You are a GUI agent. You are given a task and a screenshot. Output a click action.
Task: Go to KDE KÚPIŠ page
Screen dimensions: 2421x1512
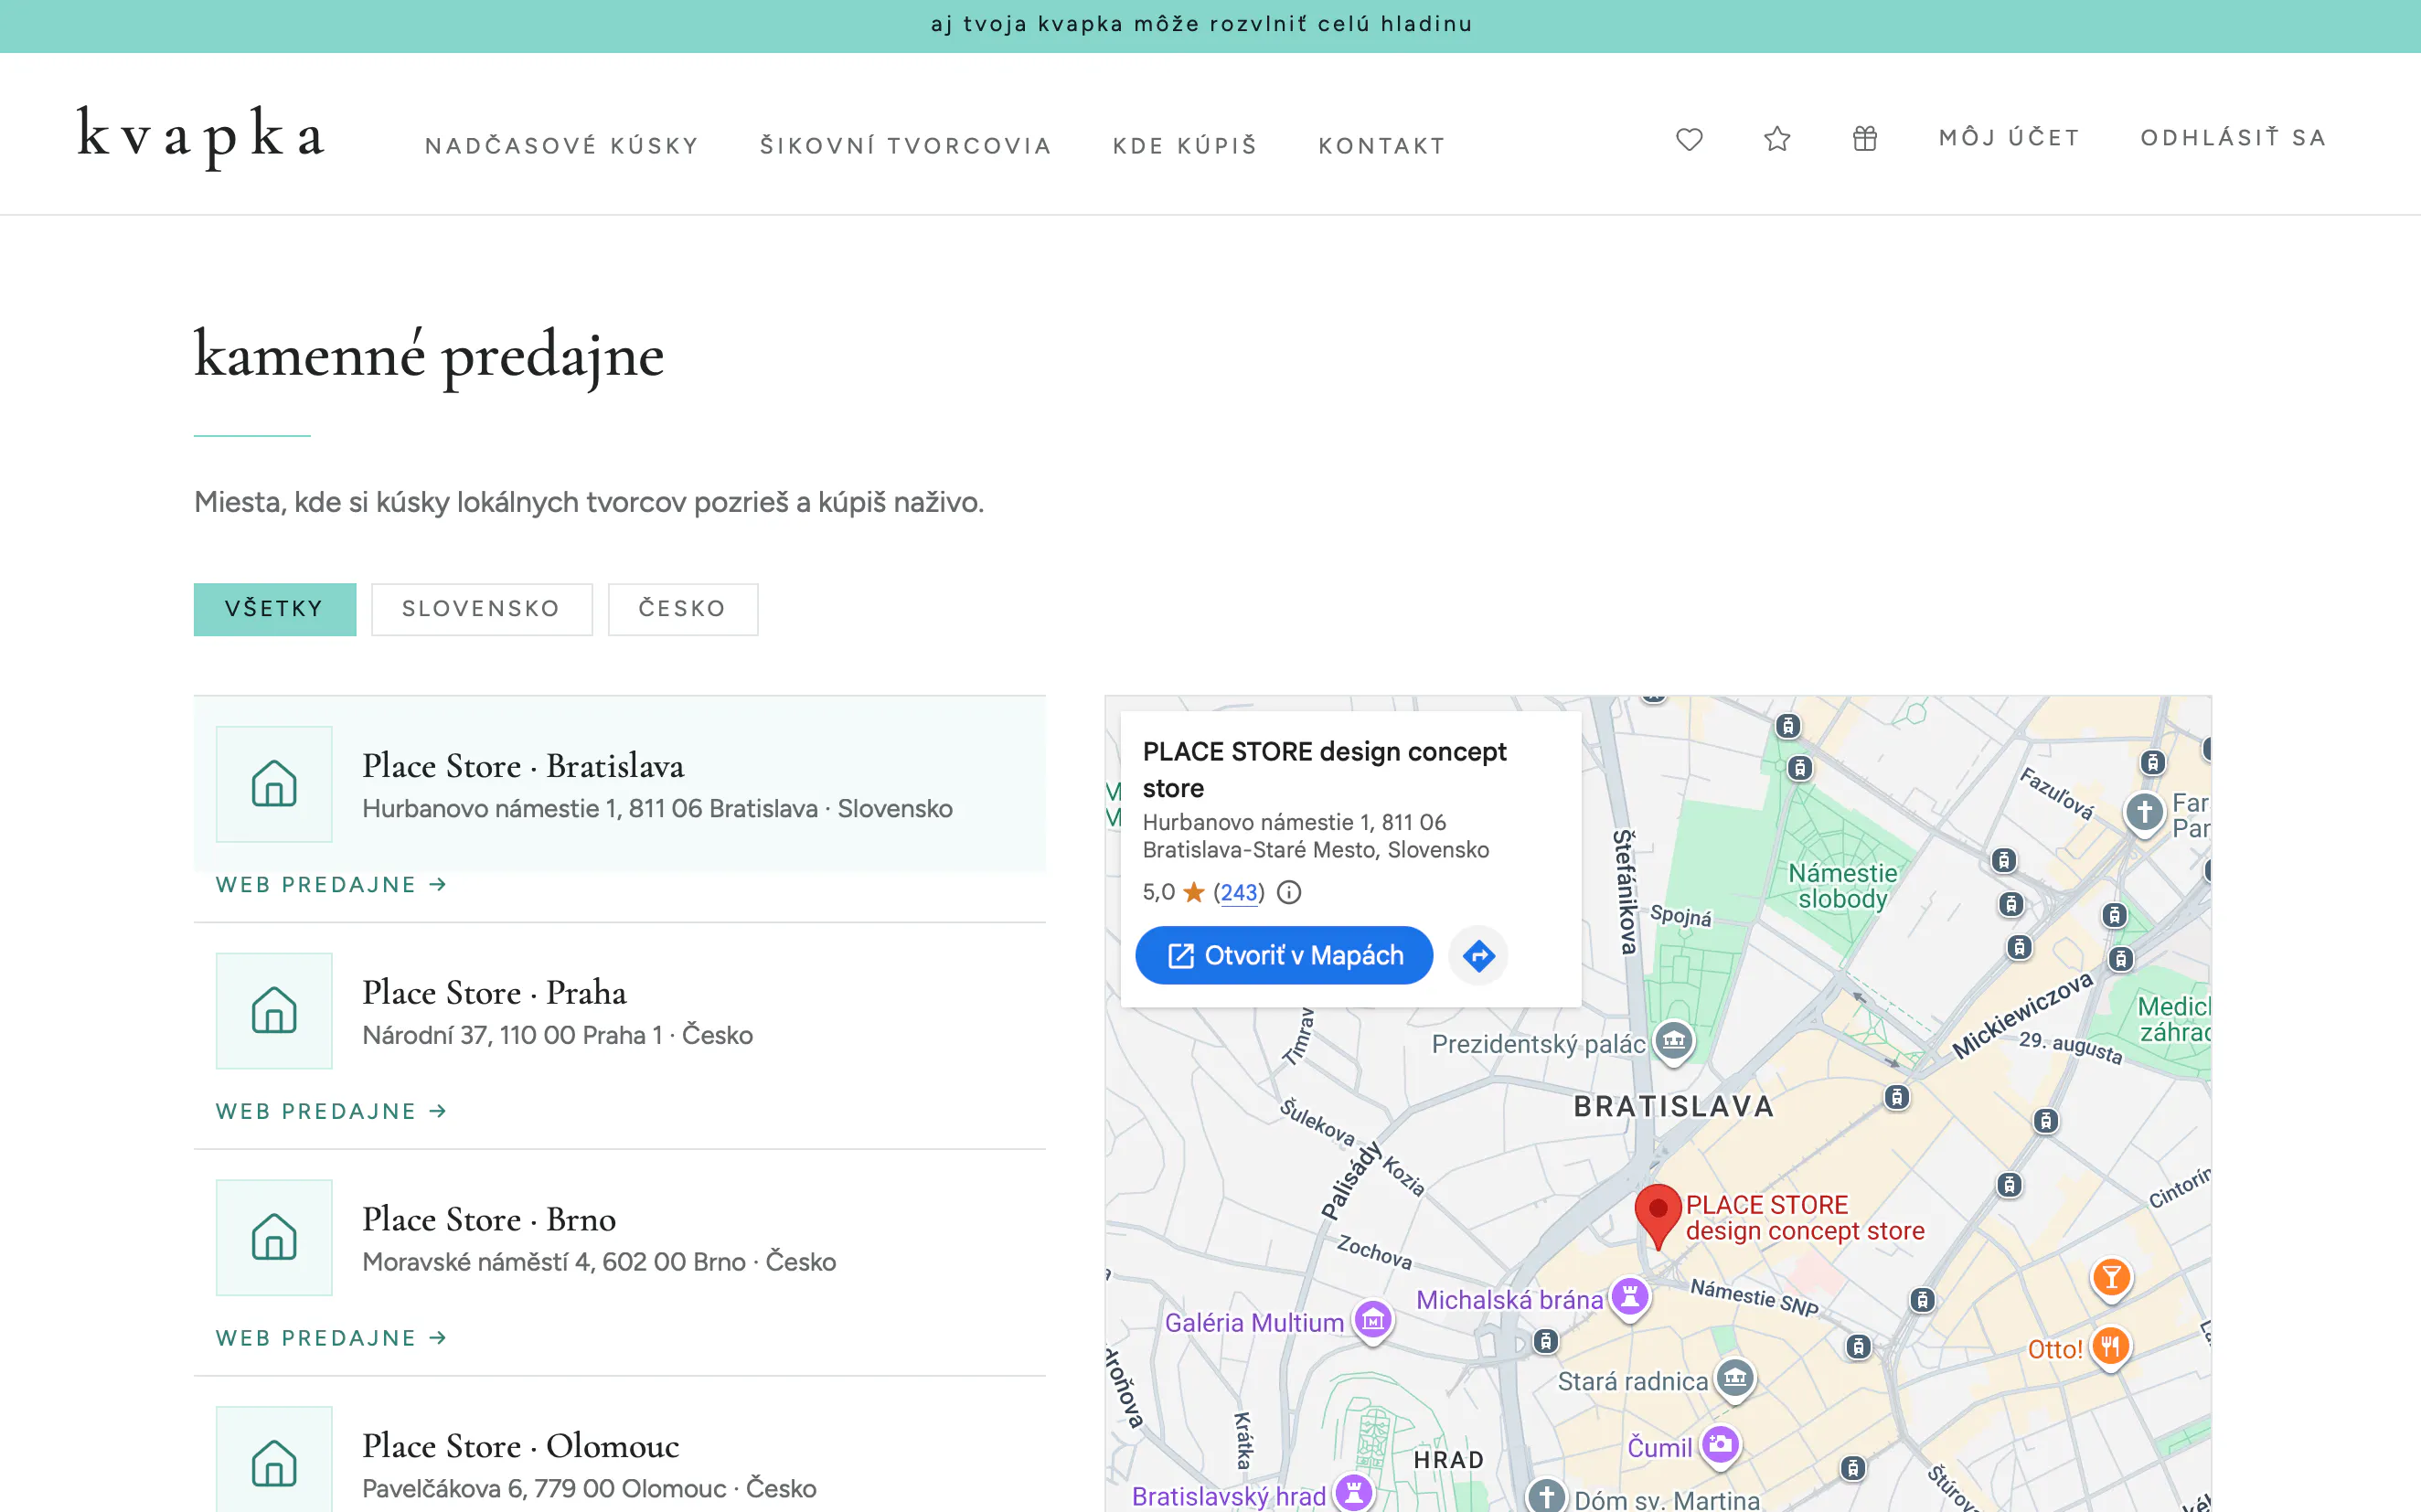(1185, 146)
